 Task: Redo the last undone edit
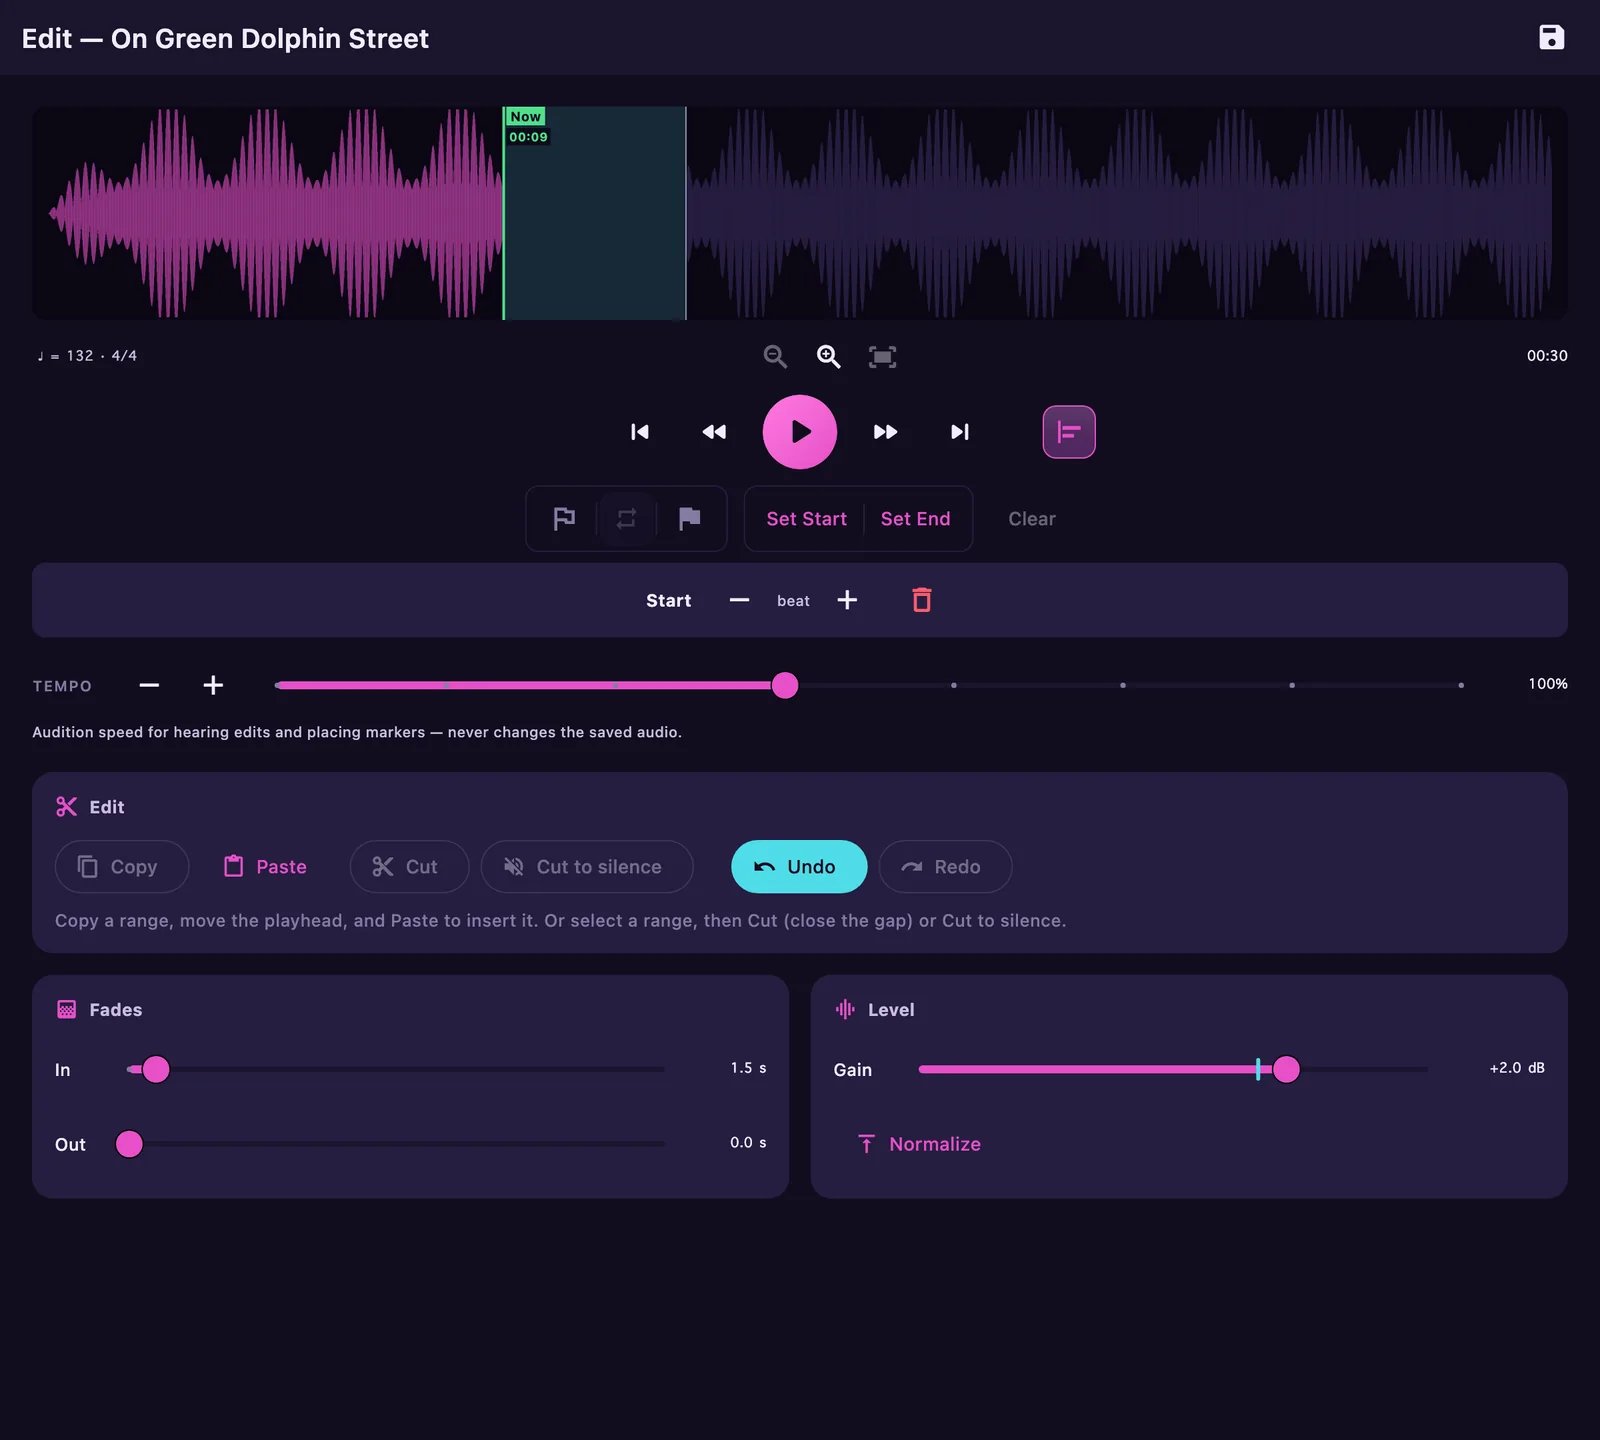coord(945,867)
